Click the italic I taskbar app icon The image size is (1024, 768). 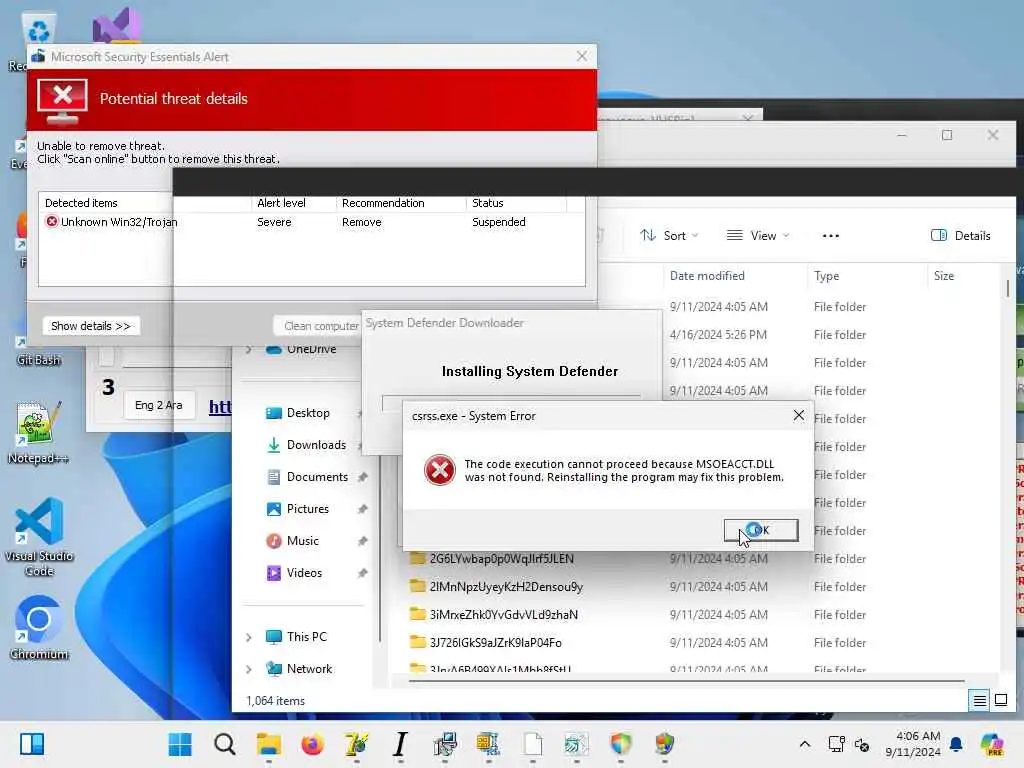click(400, 744)
